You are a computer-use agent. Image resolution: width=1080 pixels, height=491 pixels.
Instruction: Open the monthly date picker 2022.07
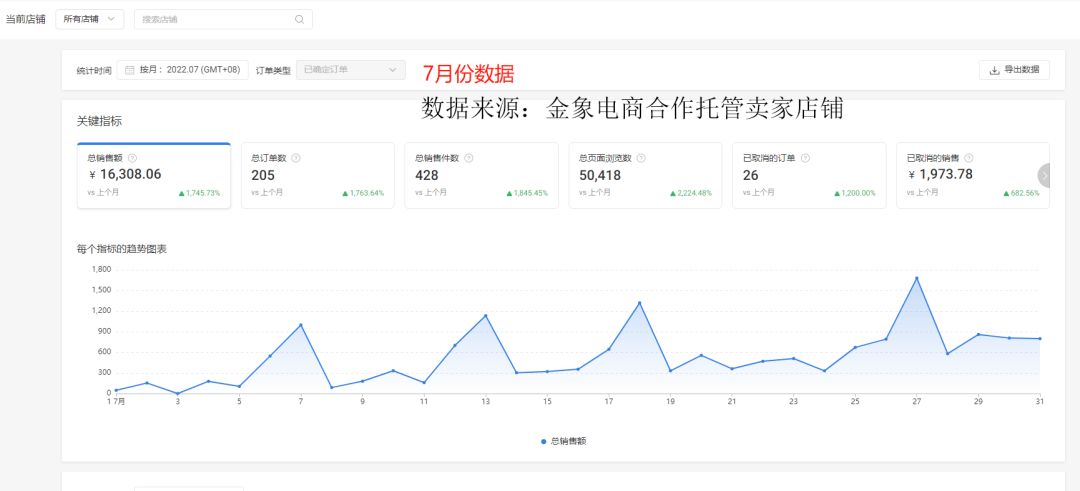[x=183, y=70]
